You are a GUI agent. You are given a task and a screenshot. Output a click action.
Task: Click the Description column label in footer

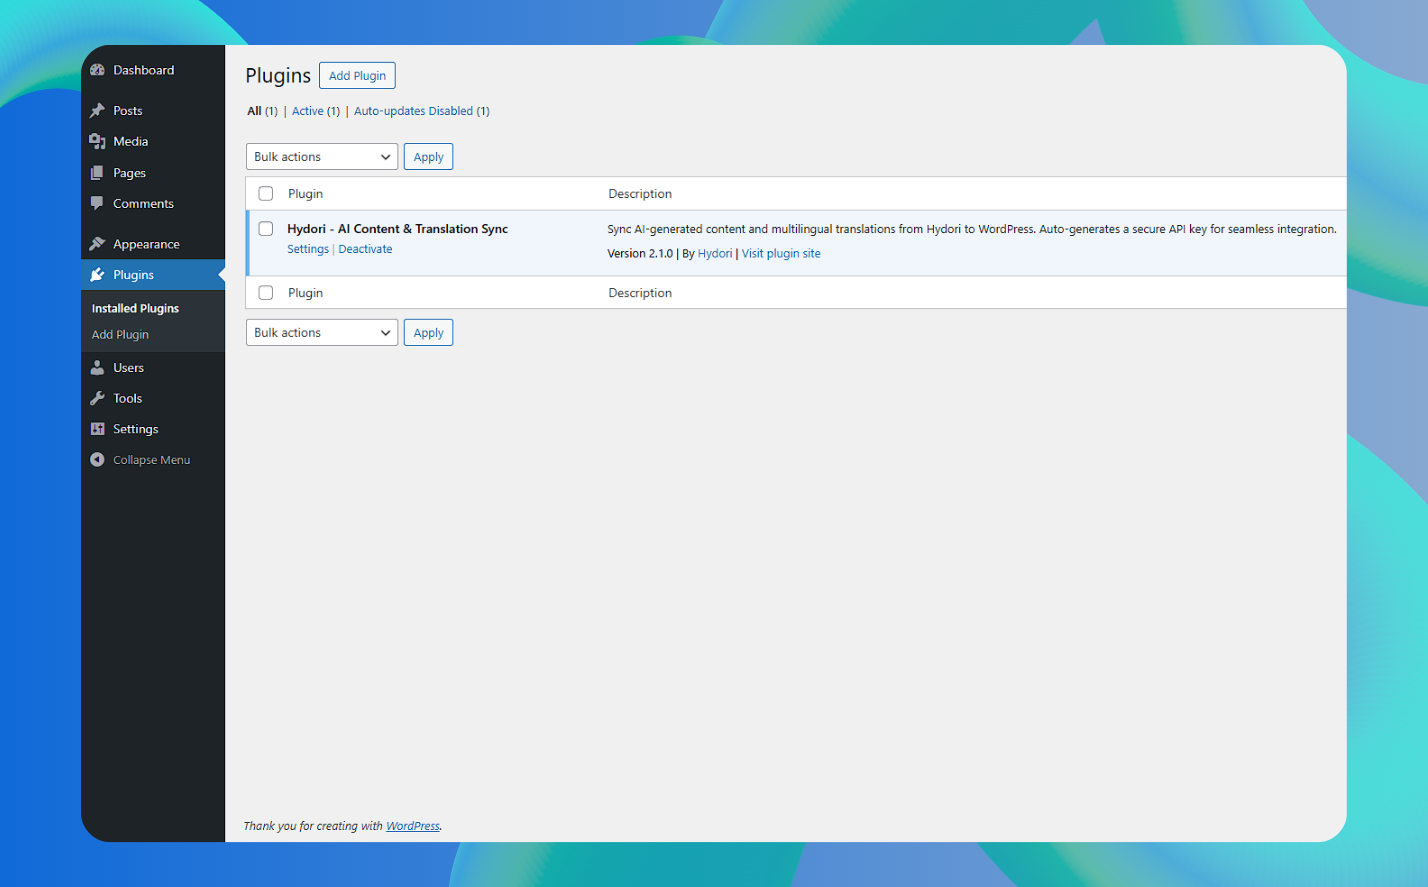click(x=640, y=293)
